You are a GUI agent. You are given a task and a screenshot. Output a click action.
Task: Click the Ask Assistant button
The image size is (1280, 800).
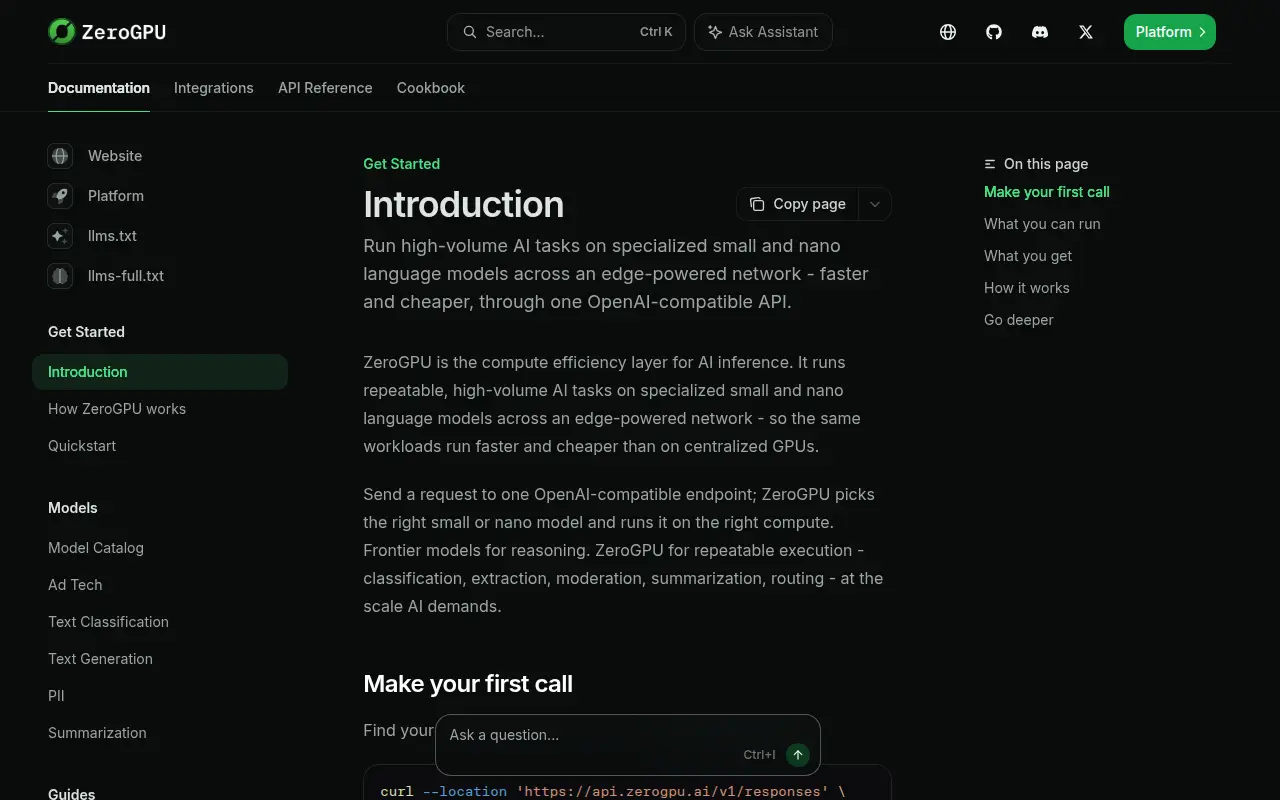763,32
